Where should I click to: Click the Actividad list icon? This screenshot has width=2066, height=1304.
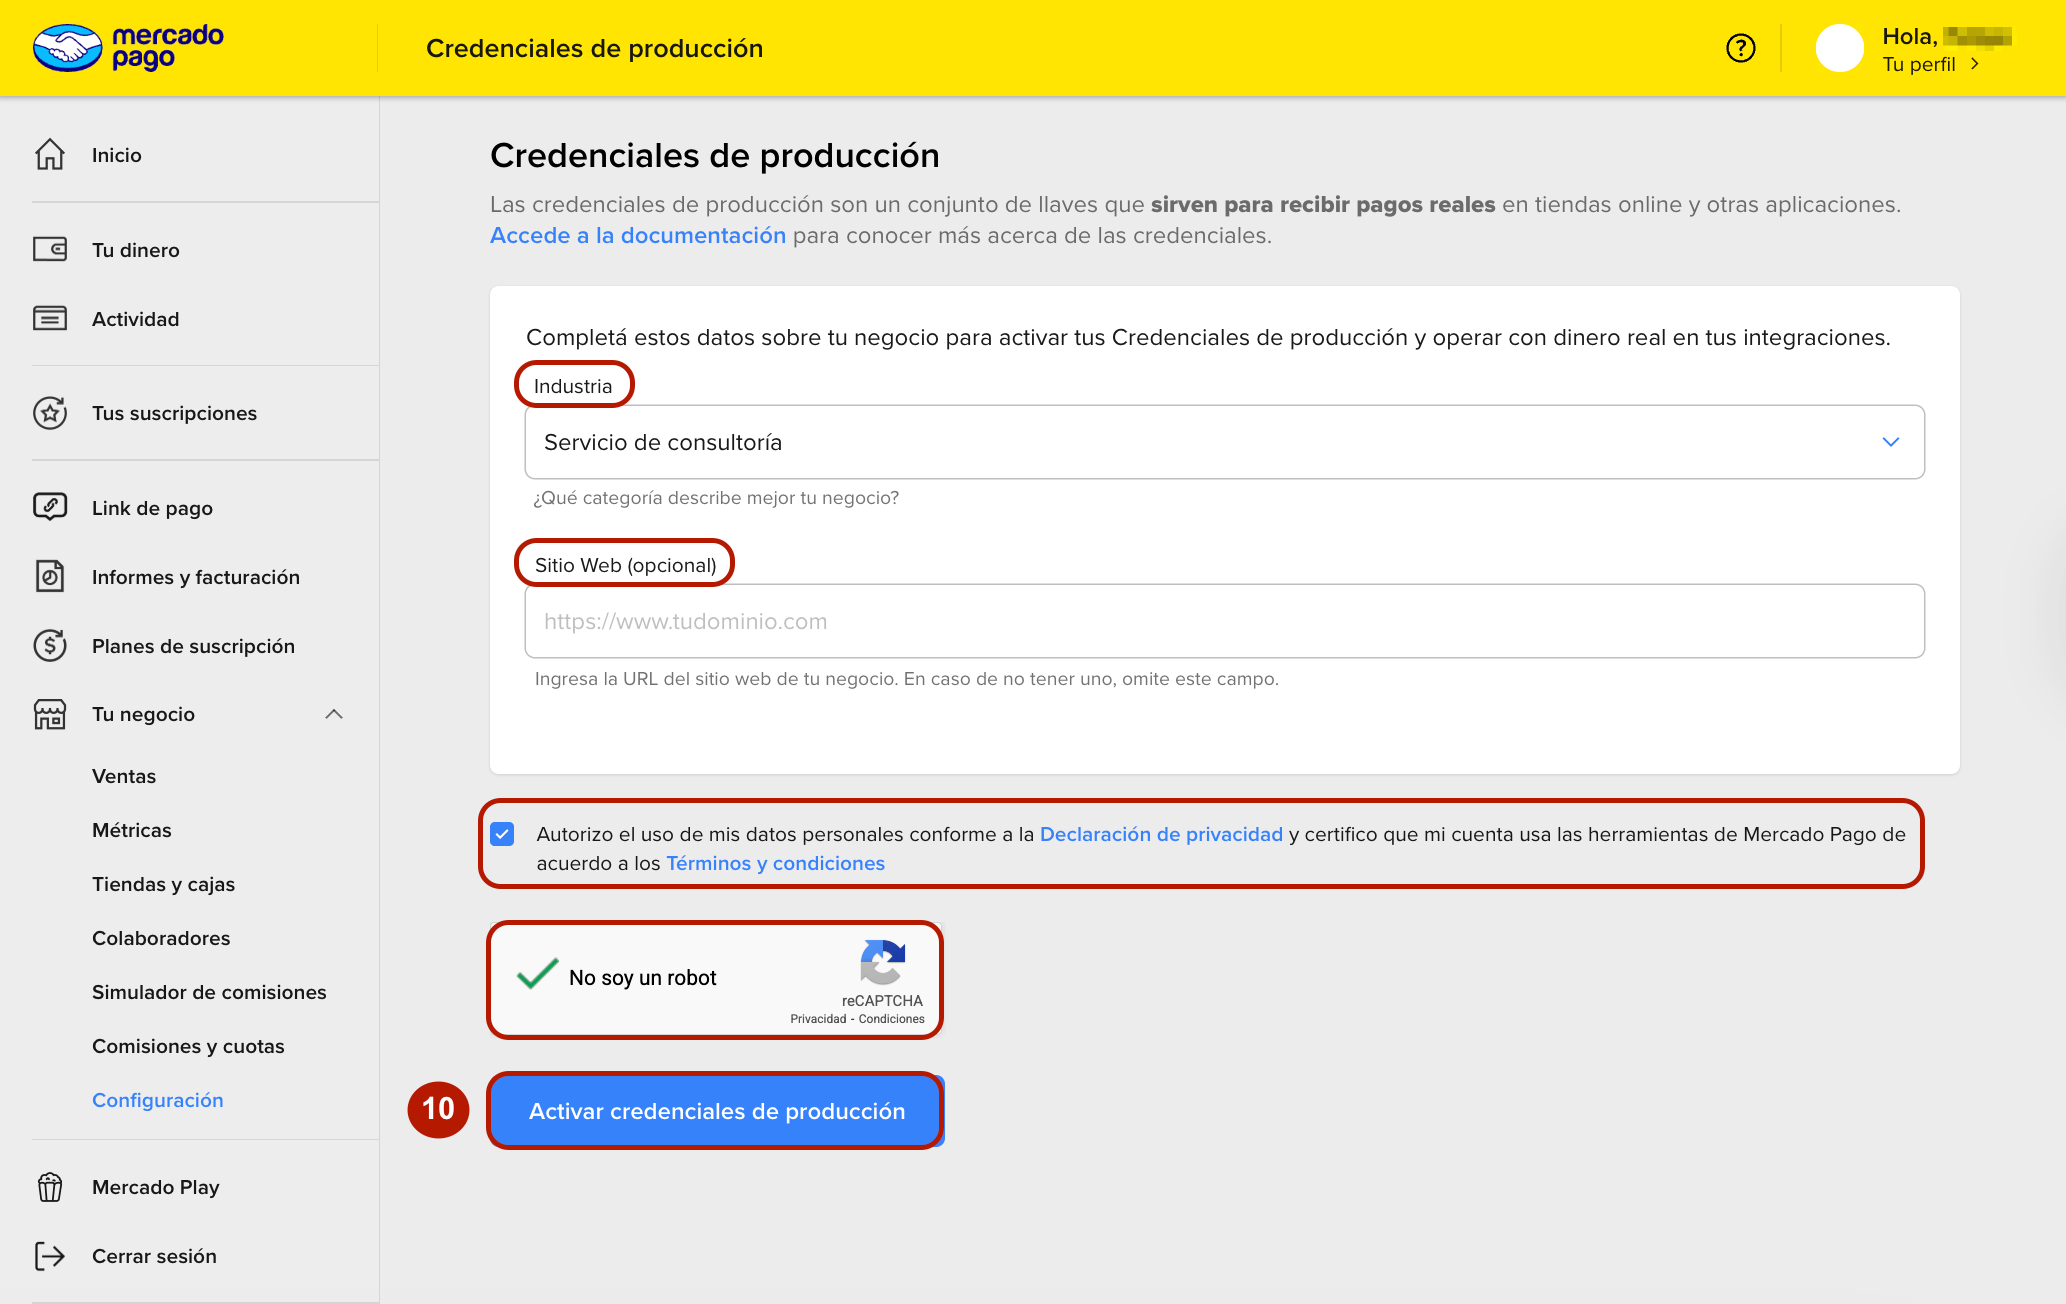(50, 319)
